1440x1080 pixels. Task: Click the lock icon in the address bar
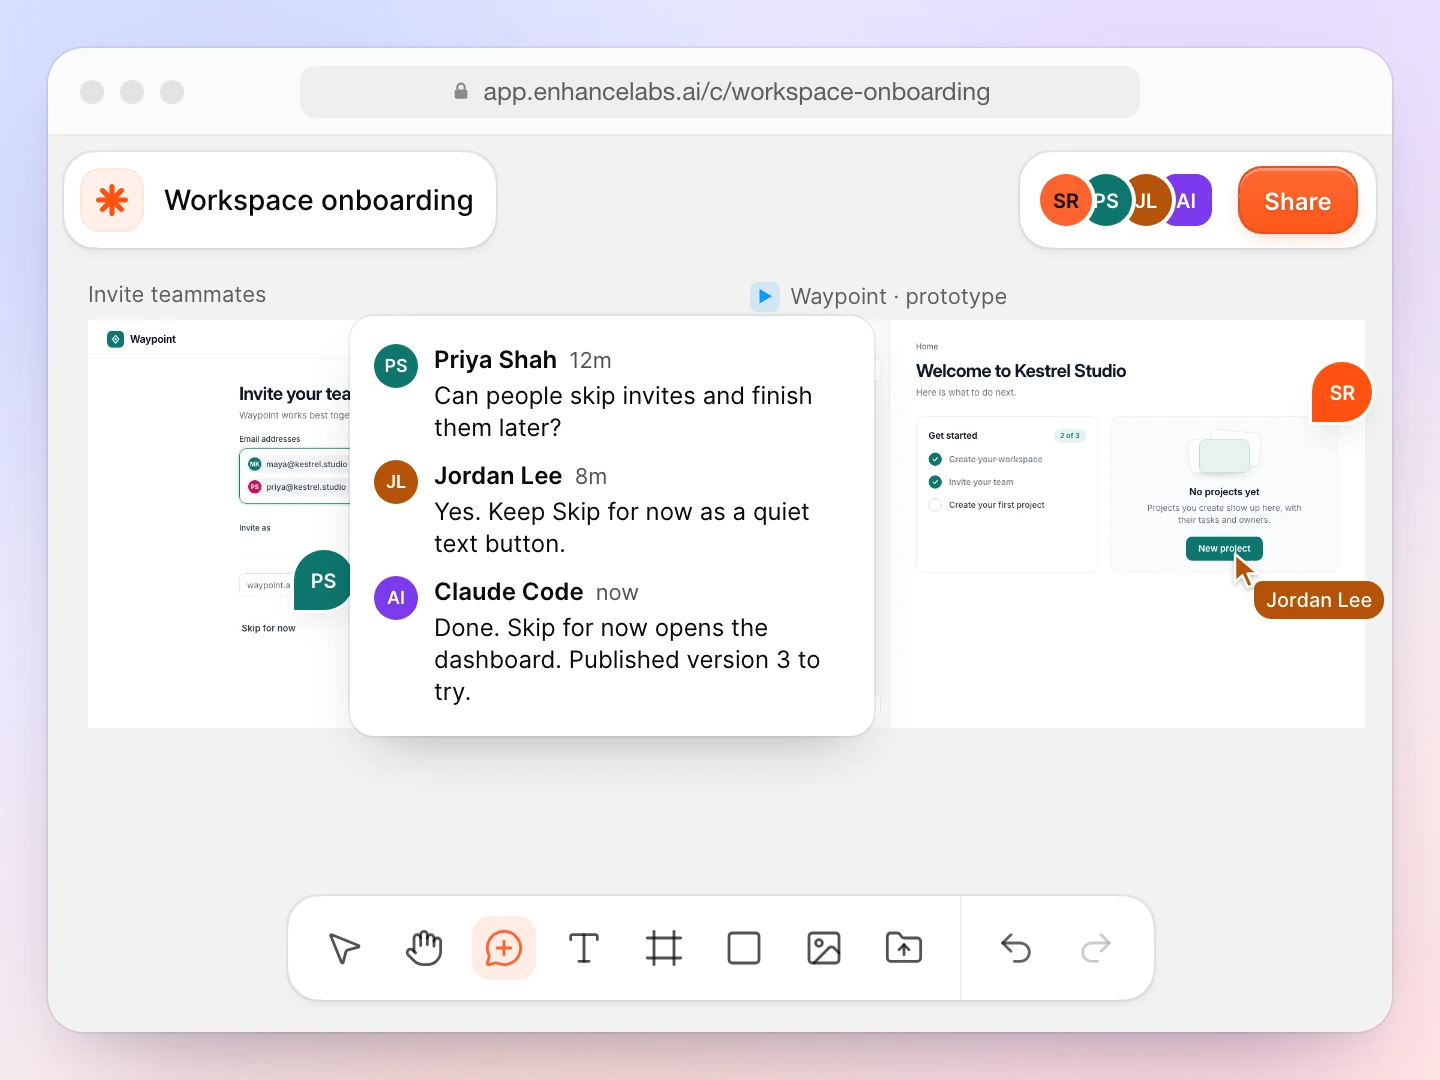[461, 91]
